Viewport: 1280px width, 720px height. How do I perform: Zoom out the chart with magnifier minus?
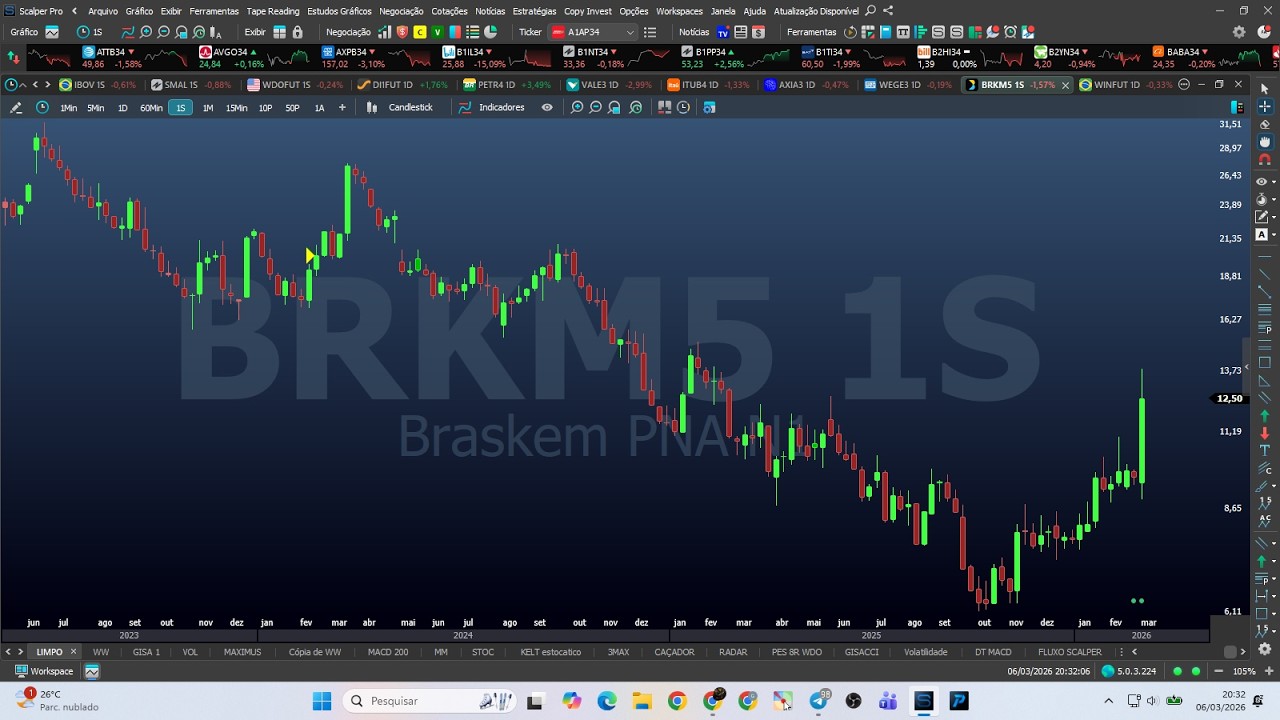[596, 107]
